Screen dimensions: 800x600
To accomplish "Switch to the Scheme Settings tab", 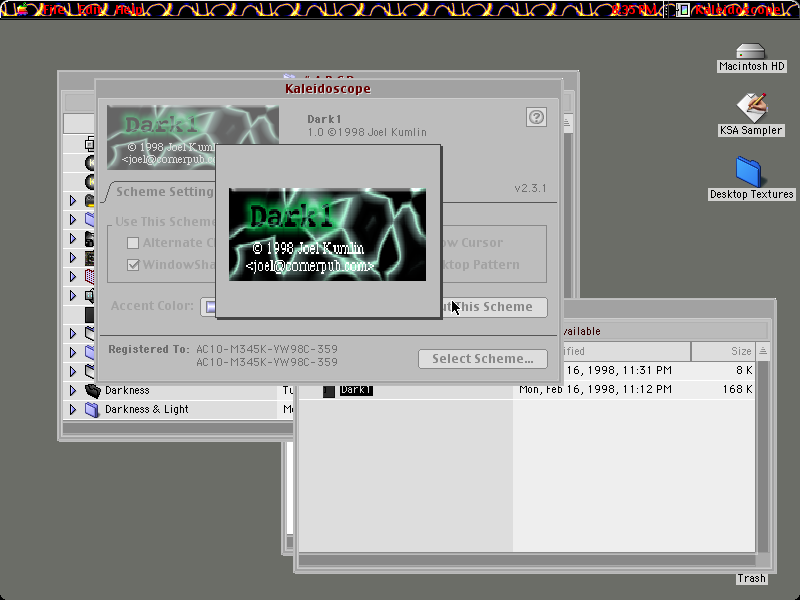I will pyautogui.click(x=164, y=192).
